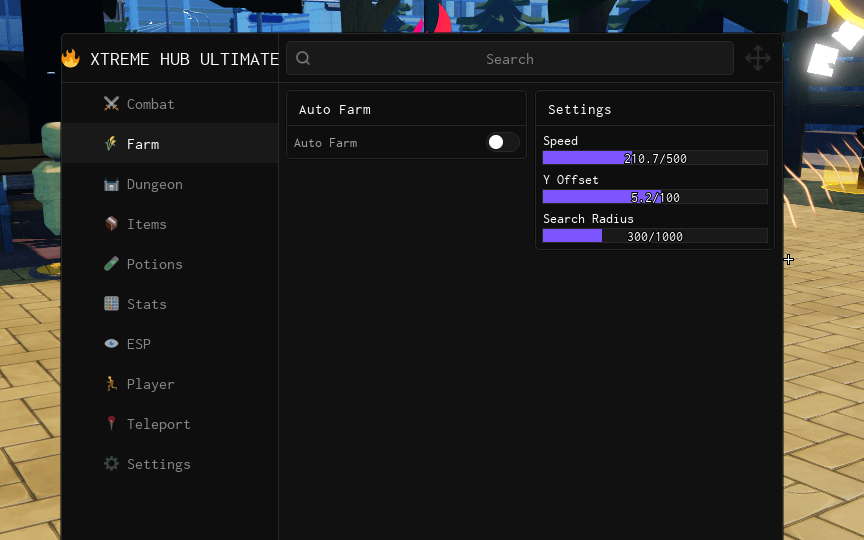
Task: Adjust the Speed slider bar
Action: click(x=655, y=158)
